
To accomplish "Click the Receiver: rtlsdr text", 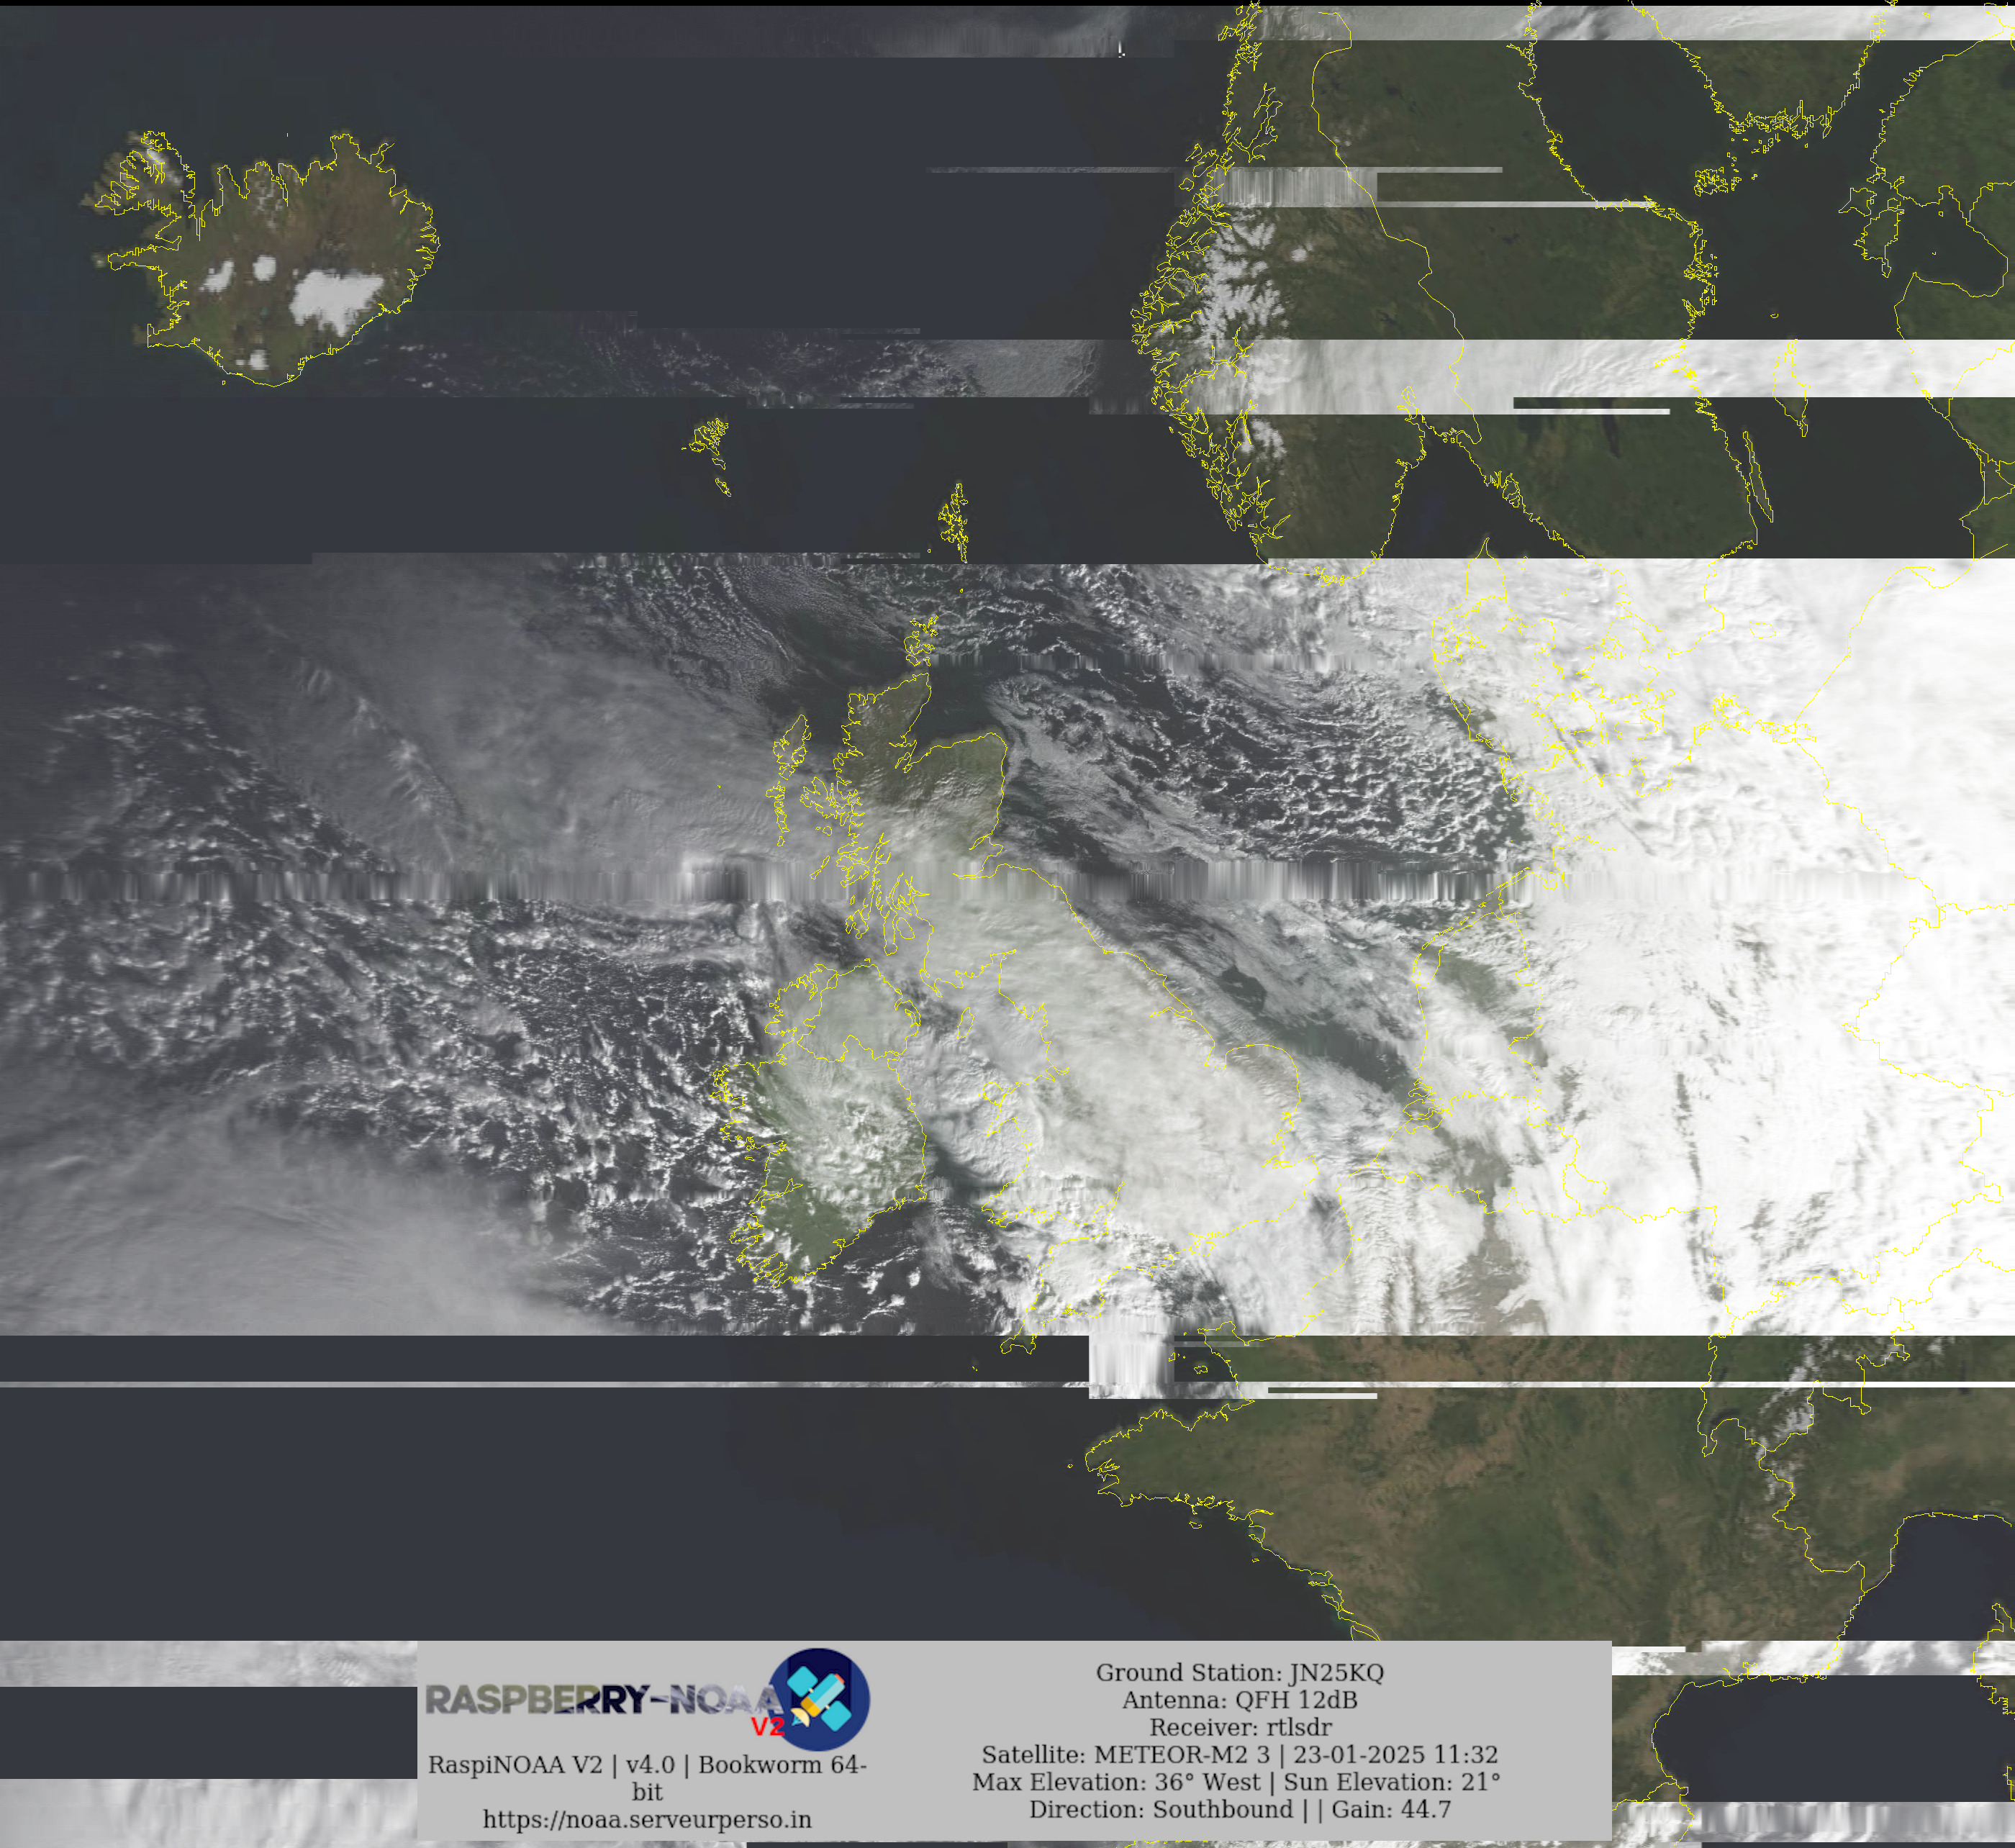I will click(x=1239, y=1727).
